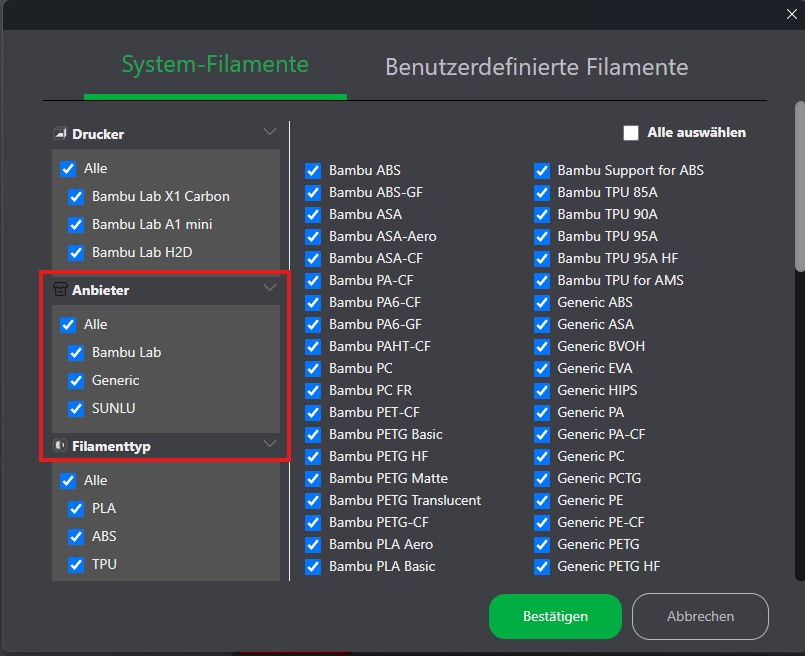
Task: Deselect Bambu PA6-GF filament
Action: tap(313, 325)
